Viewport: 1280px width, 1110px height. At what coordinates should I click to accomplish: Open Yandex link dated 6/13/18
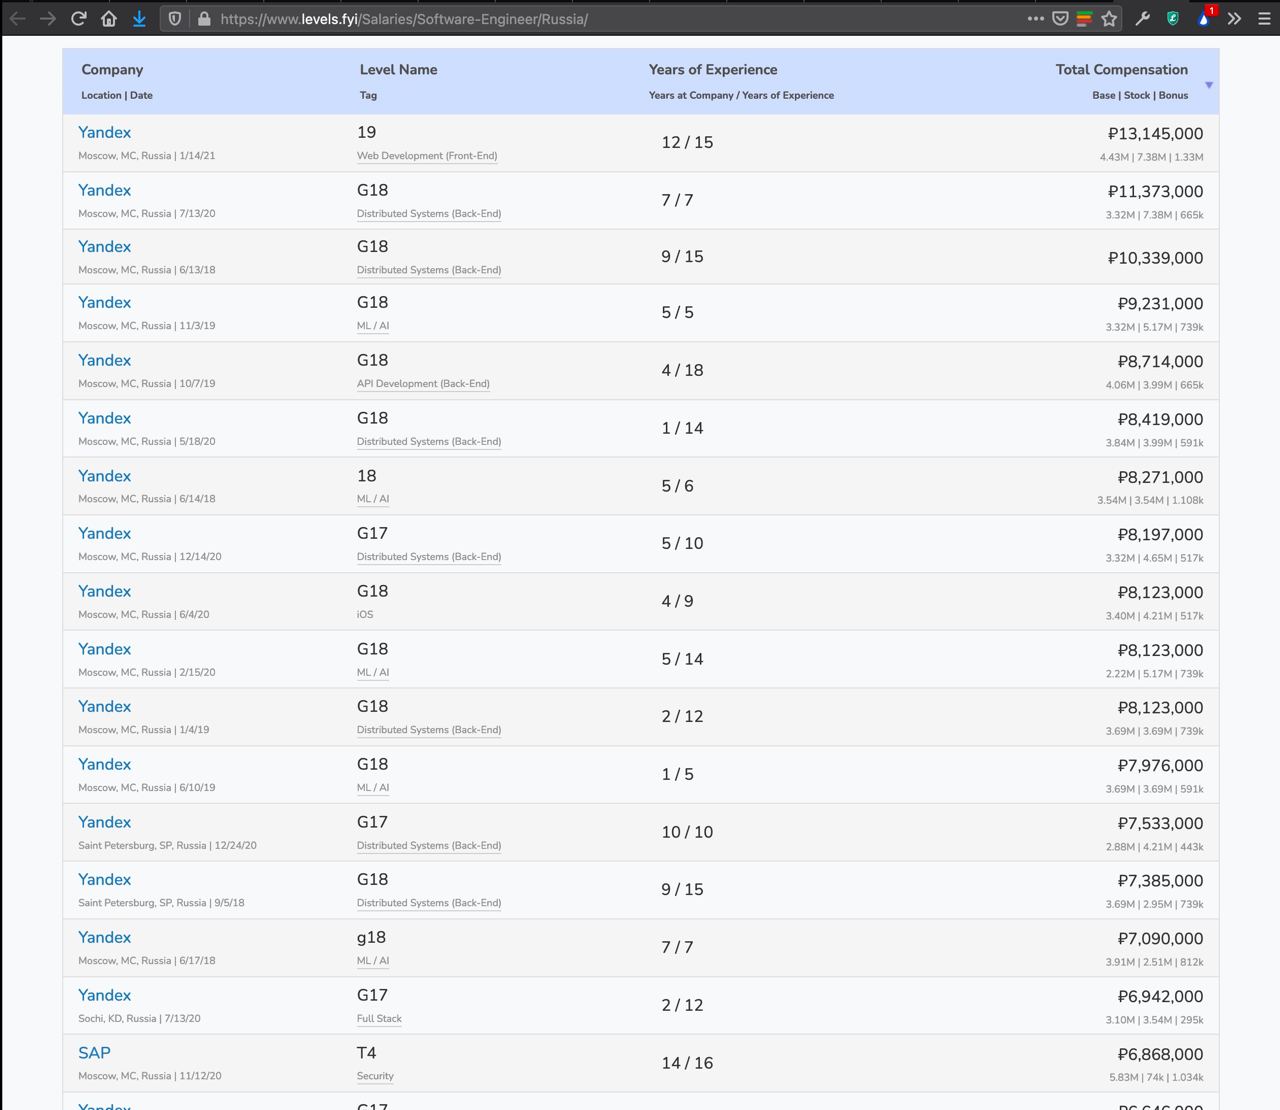(x=104, y=246)
